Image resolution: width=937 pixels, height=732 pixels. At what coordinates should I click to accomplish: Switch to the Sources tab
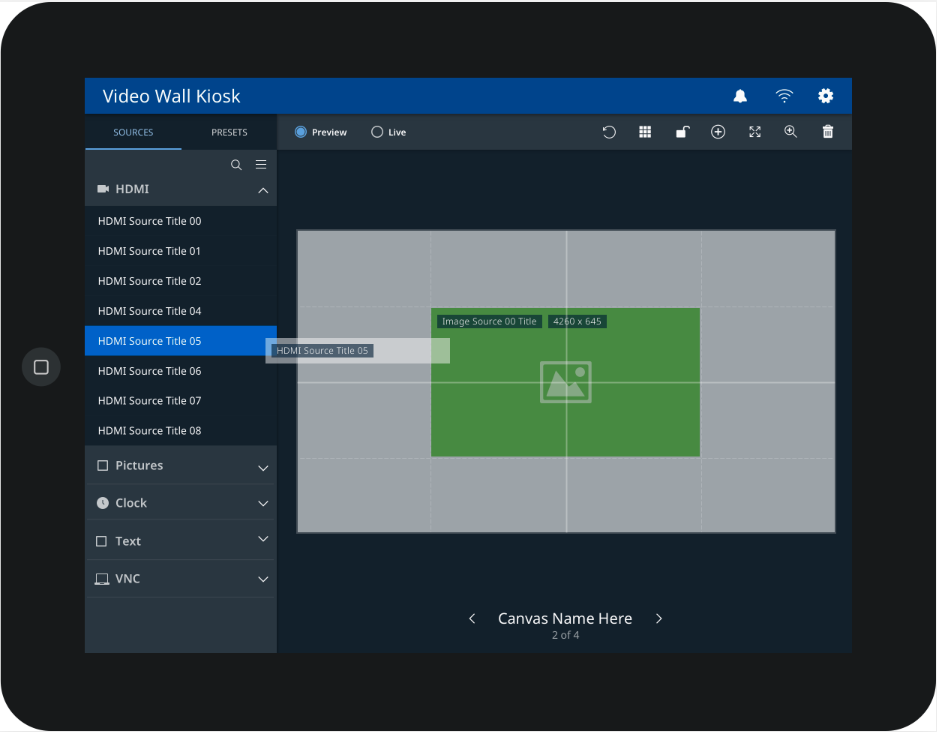(133, 132)
